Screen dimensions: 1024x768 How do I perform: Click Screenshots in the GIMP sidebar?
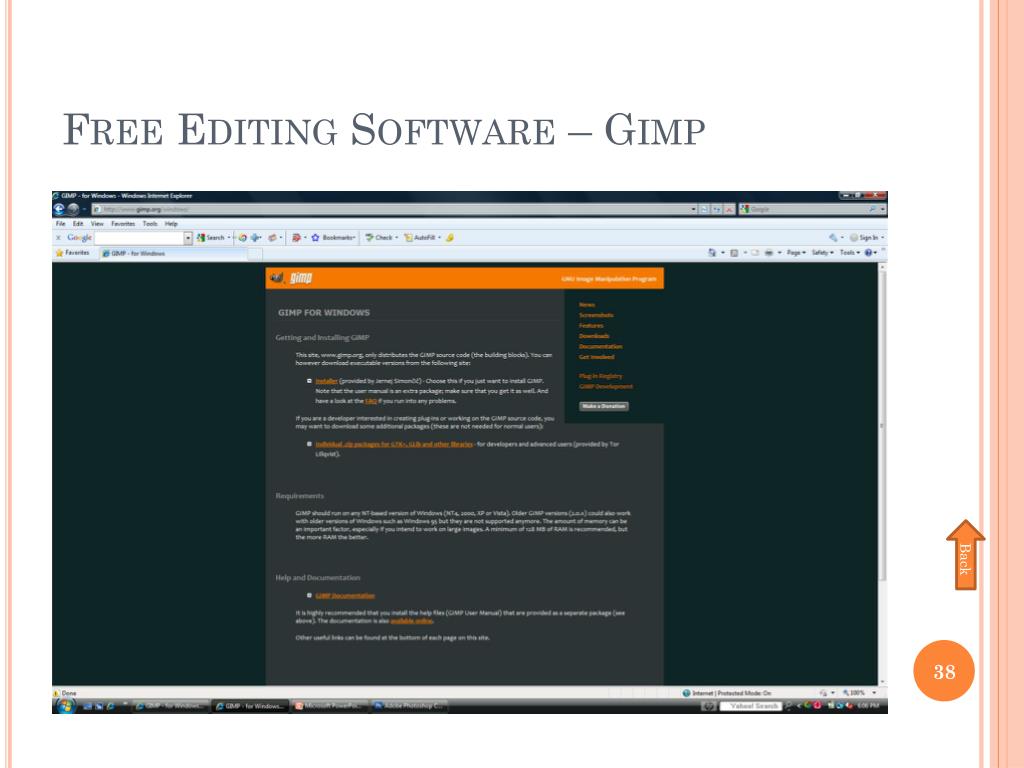[x=596, y=315]
